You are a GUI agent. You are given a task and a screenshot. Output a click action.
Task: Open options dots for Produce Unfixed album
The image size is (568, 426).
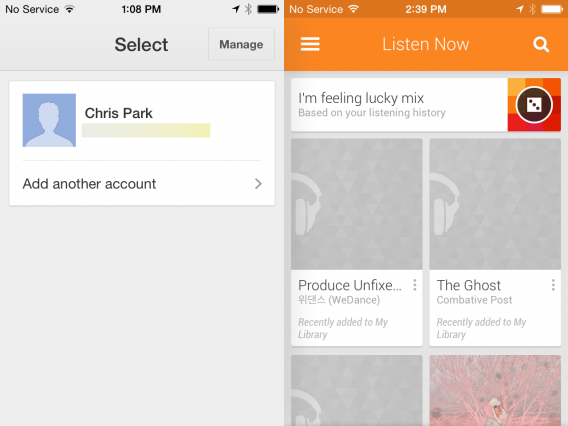point(415,285)
